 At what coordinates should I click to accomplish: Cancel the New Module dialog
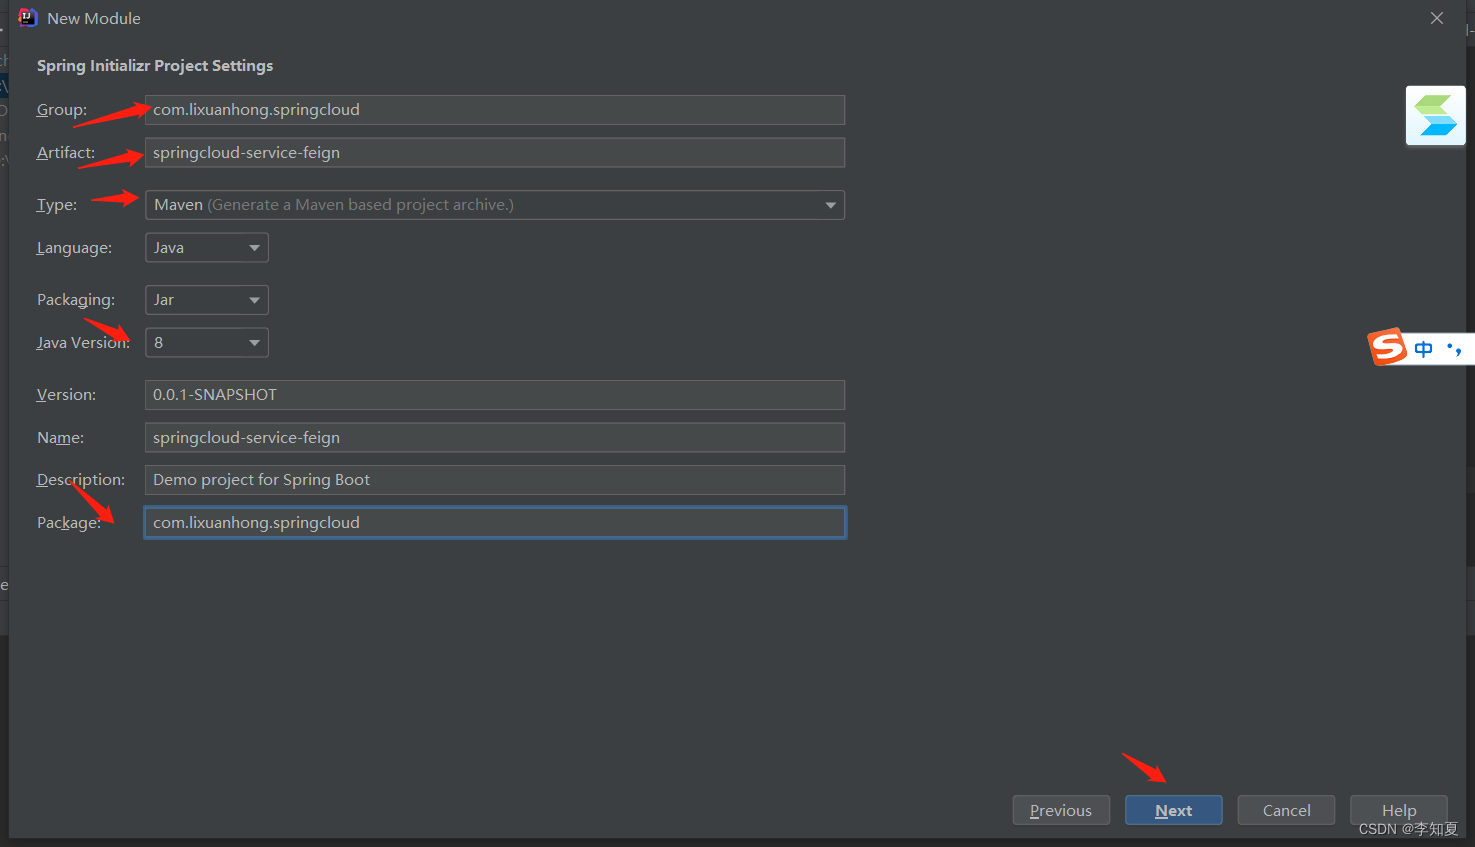1286,810
